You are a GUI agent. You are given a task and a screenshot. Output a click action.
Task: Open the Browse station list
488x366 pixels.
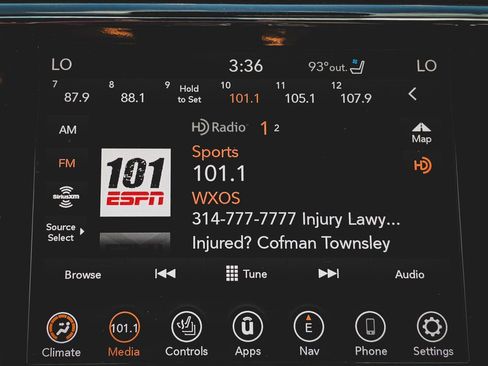pyautogui.click(x=83, y=275)
